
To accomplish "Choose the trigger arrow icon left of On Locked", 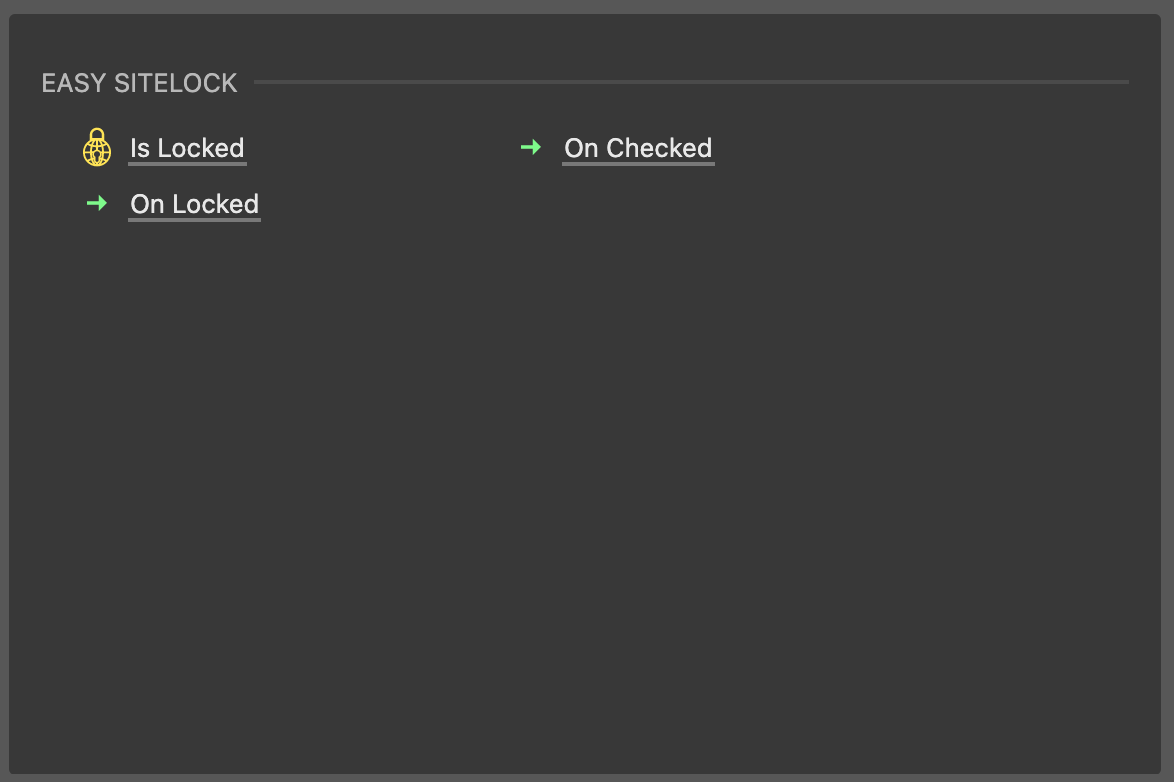I will (x=97, y=204).
